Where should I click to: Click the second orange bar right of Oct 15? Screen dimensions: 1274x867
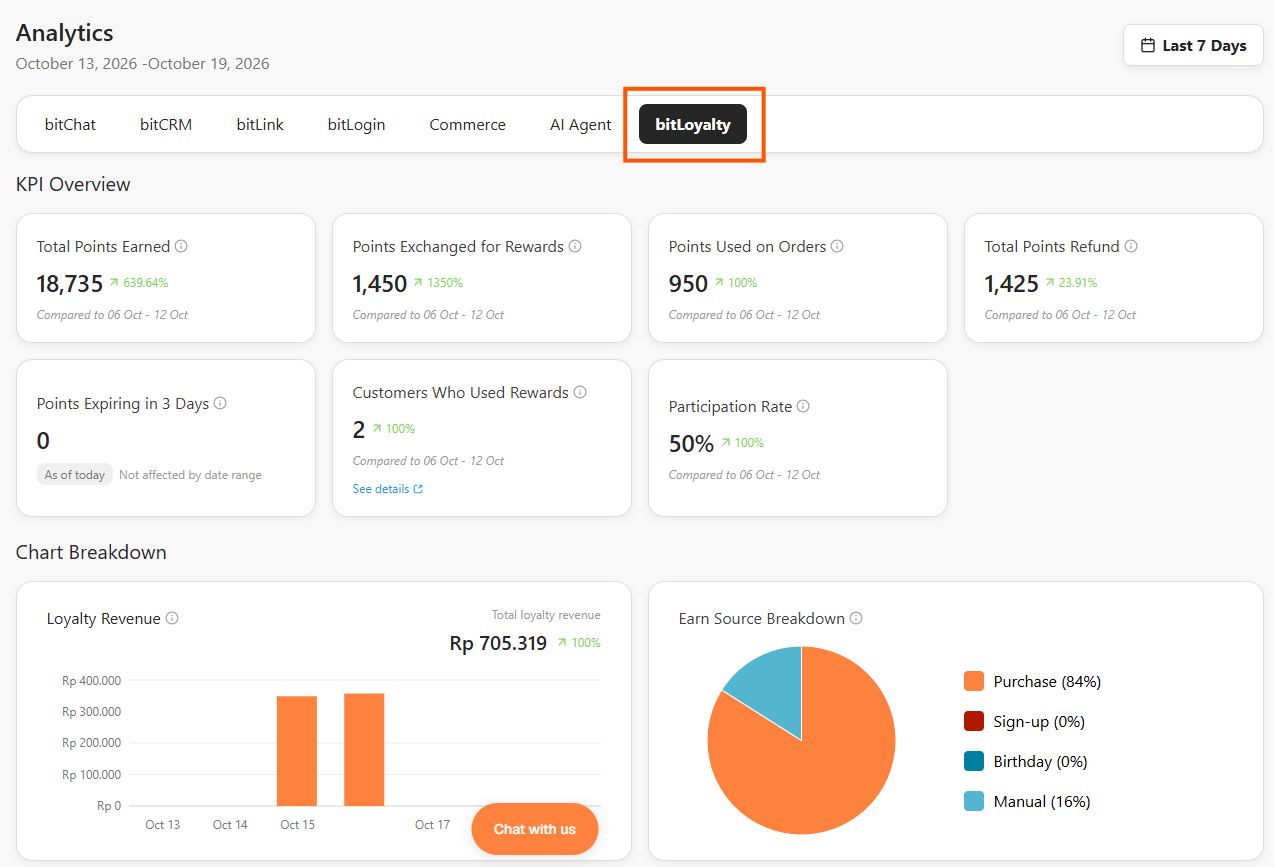point(364,749)
